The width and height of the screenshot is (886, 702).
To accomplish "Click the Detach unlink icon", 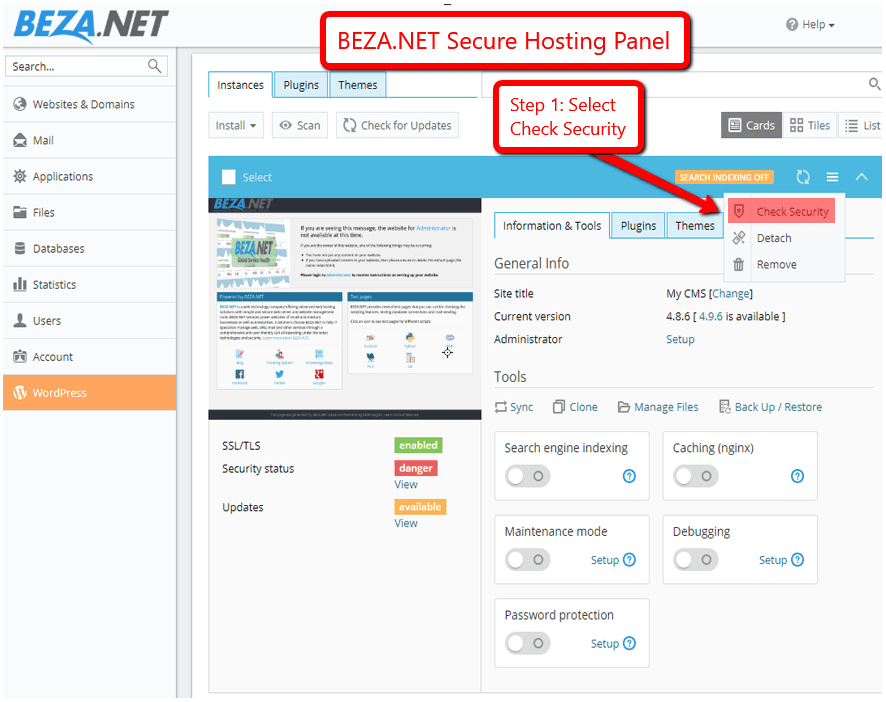I will coord(739,238).
